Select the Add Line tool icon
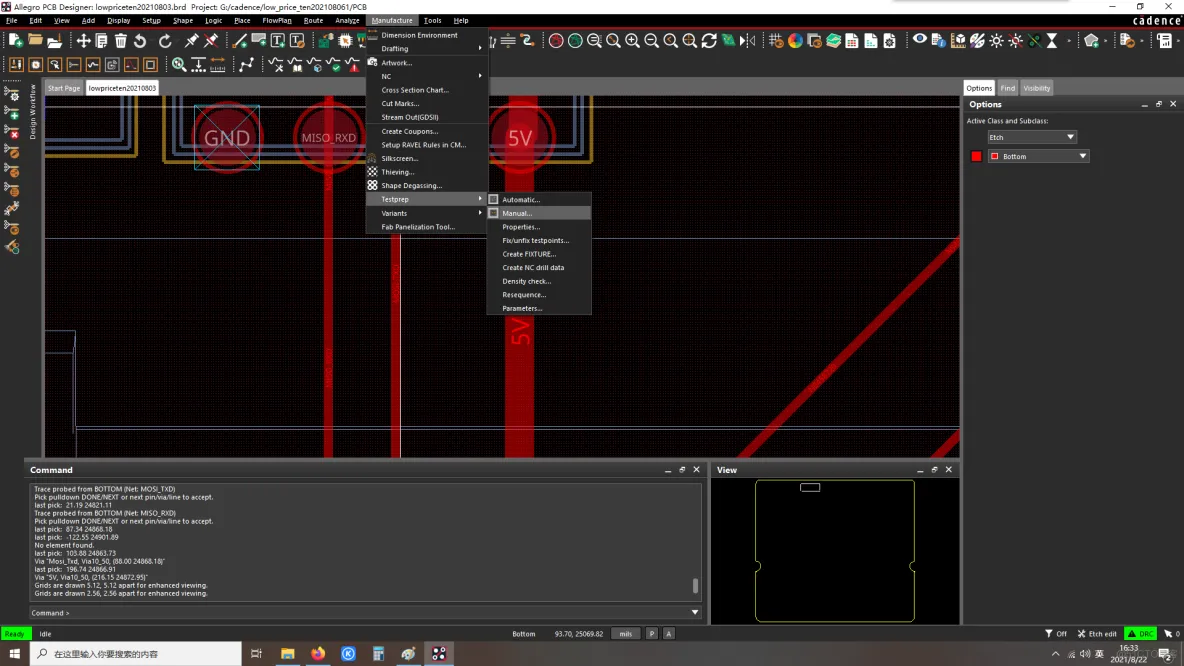 pos(239,41)
